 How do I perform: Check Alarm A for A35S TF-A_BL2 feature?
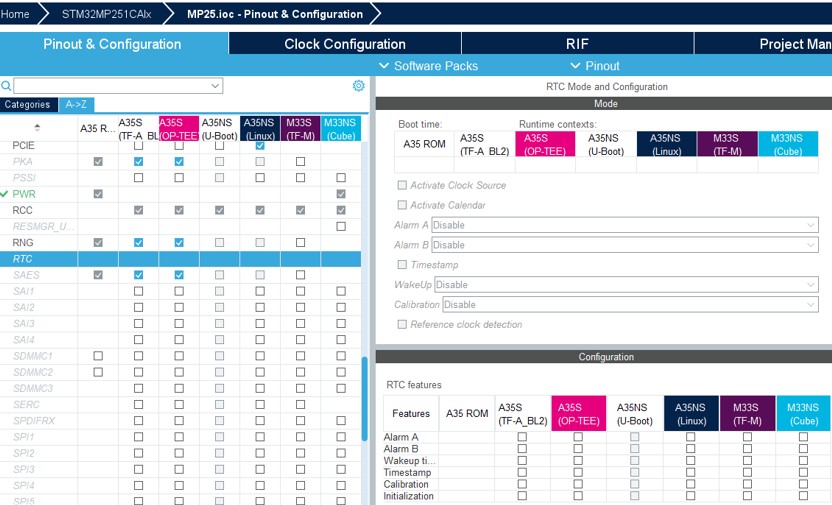click(x=522, y=437)
